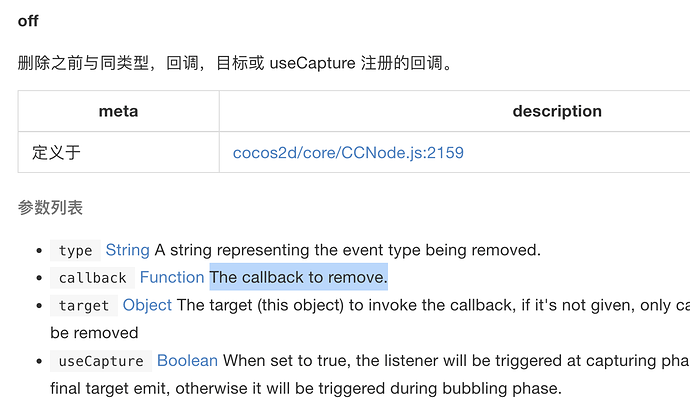The height and width of the screenshot is (409, 690).
Task: Click the "参数列表" section heading
Action: coord(50,208)
